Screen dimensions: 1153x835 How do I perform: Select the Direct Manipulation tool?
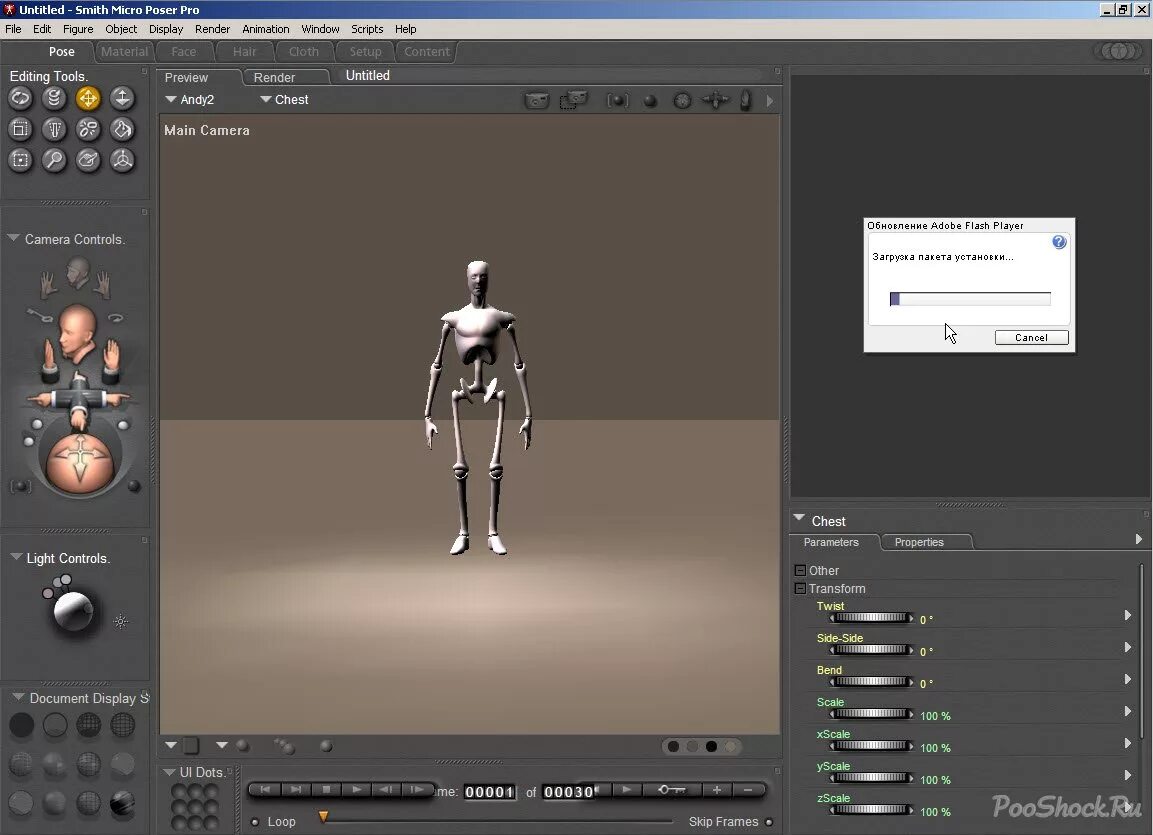(122, 160)
